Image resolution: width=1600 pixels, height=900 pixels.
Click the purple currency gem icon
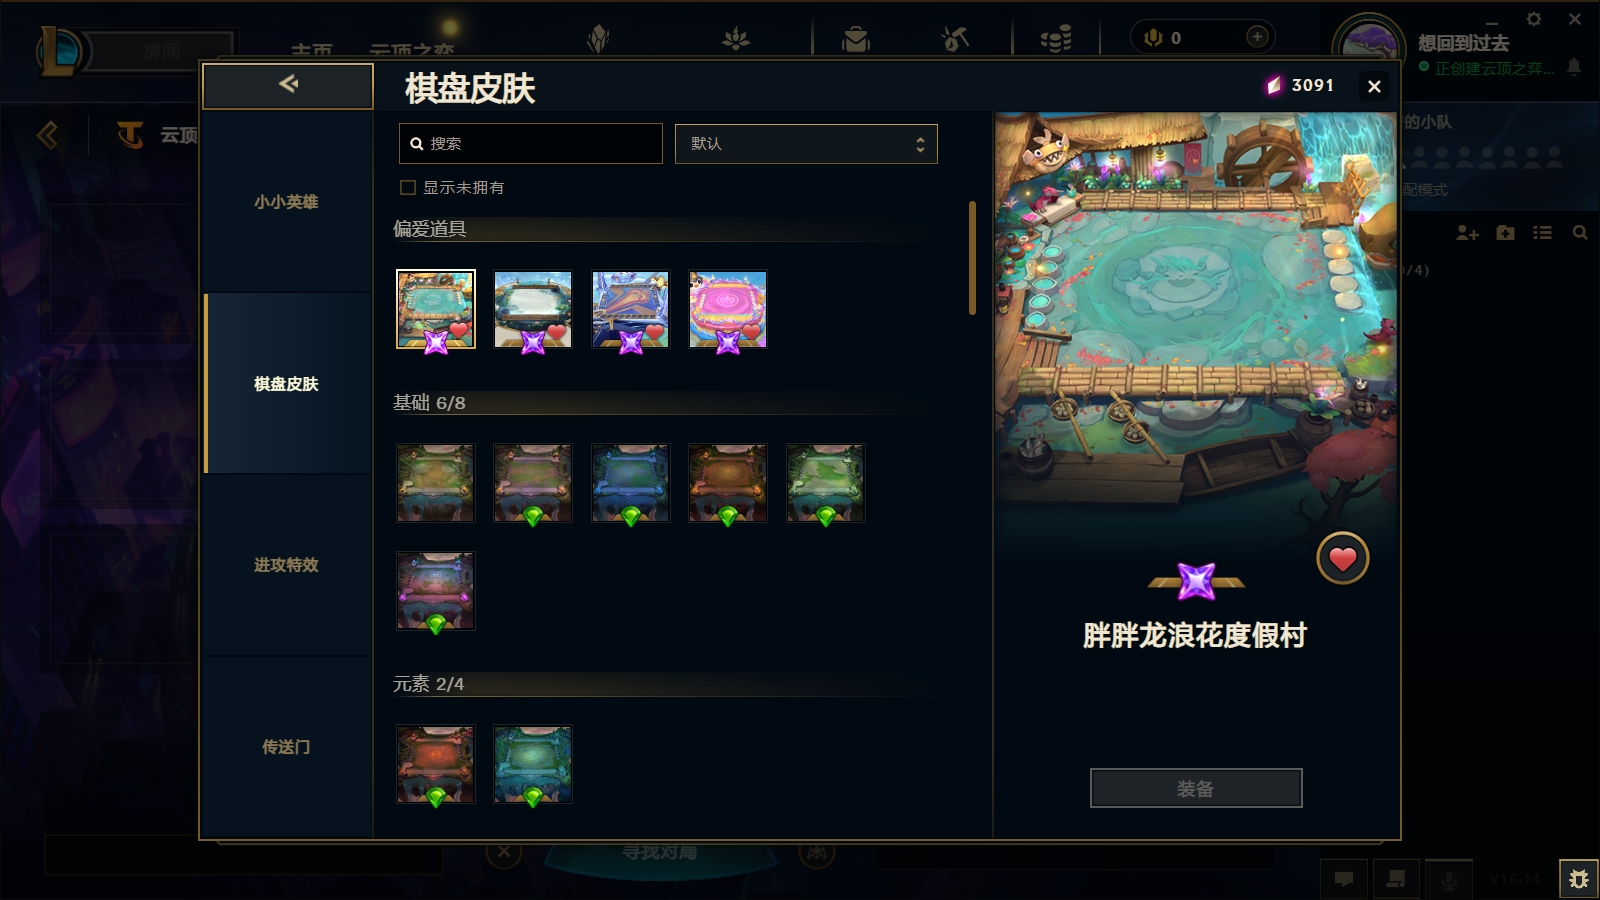[x=1274, y=86]
